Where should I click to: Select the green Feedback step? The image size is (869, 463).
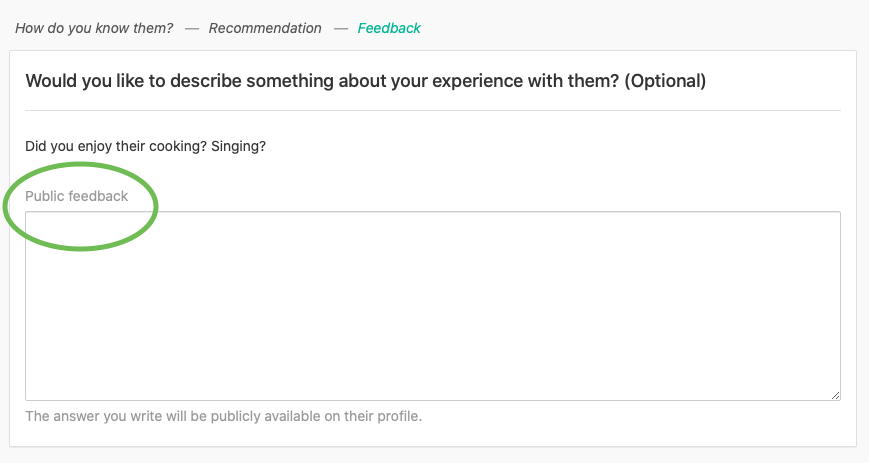point(389,28)
